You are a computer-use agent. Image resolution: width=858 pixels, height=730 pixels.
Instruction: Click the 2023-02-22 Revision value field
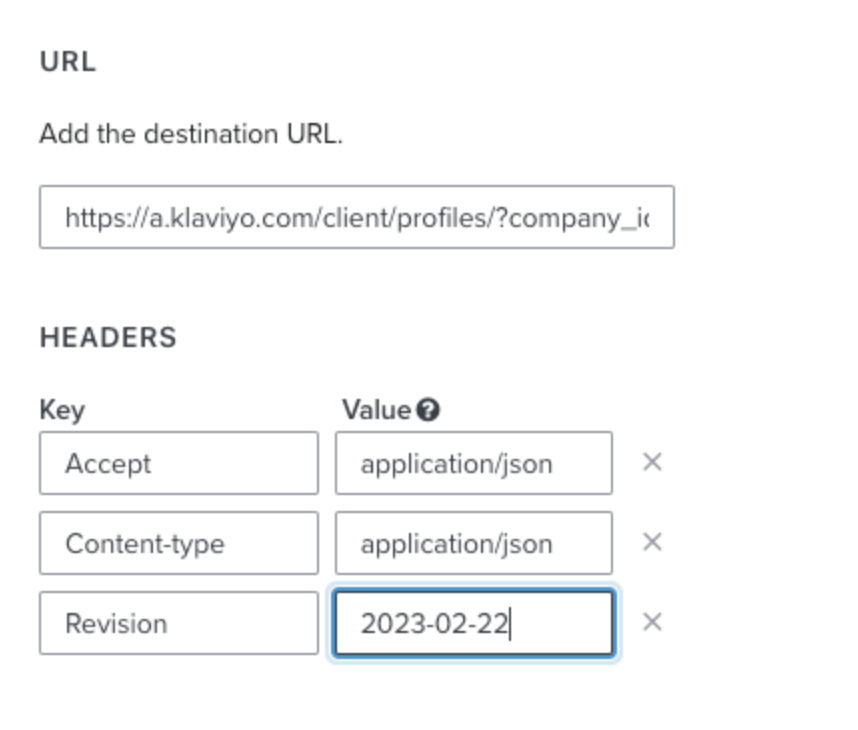473,621
